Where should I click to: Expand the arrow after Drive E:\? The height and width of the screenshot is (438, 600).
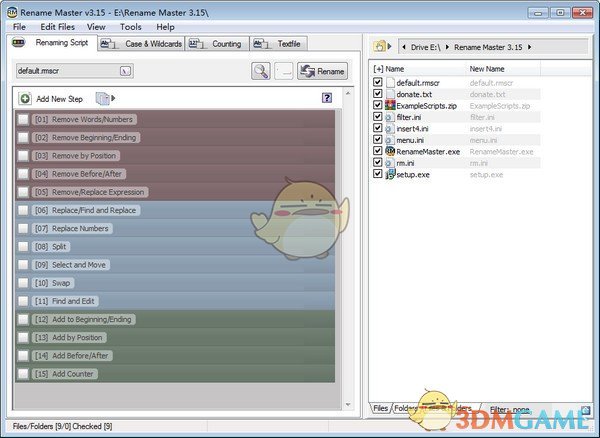point(447,47)
